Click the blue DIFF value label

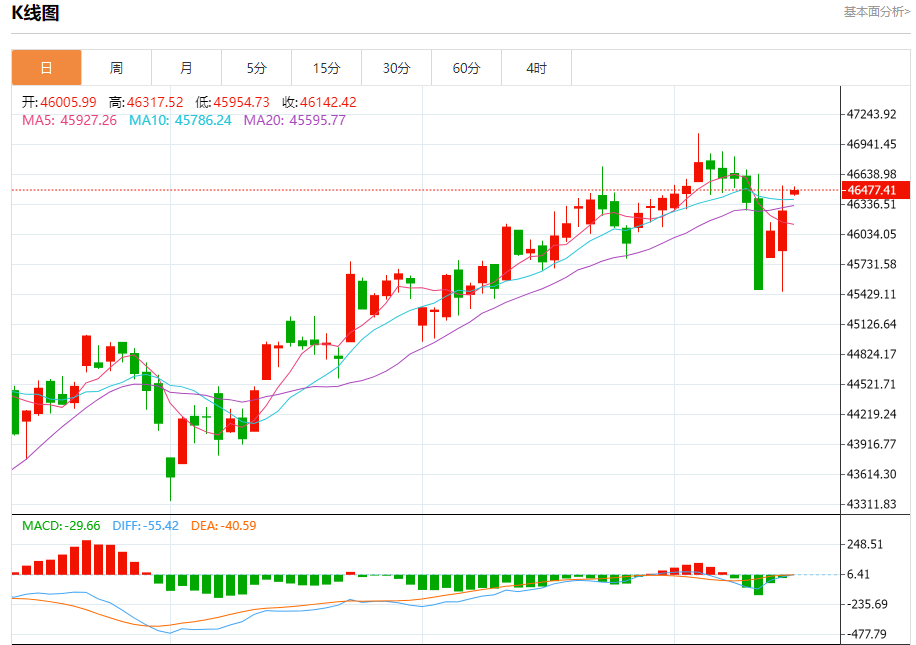[143, 525]
